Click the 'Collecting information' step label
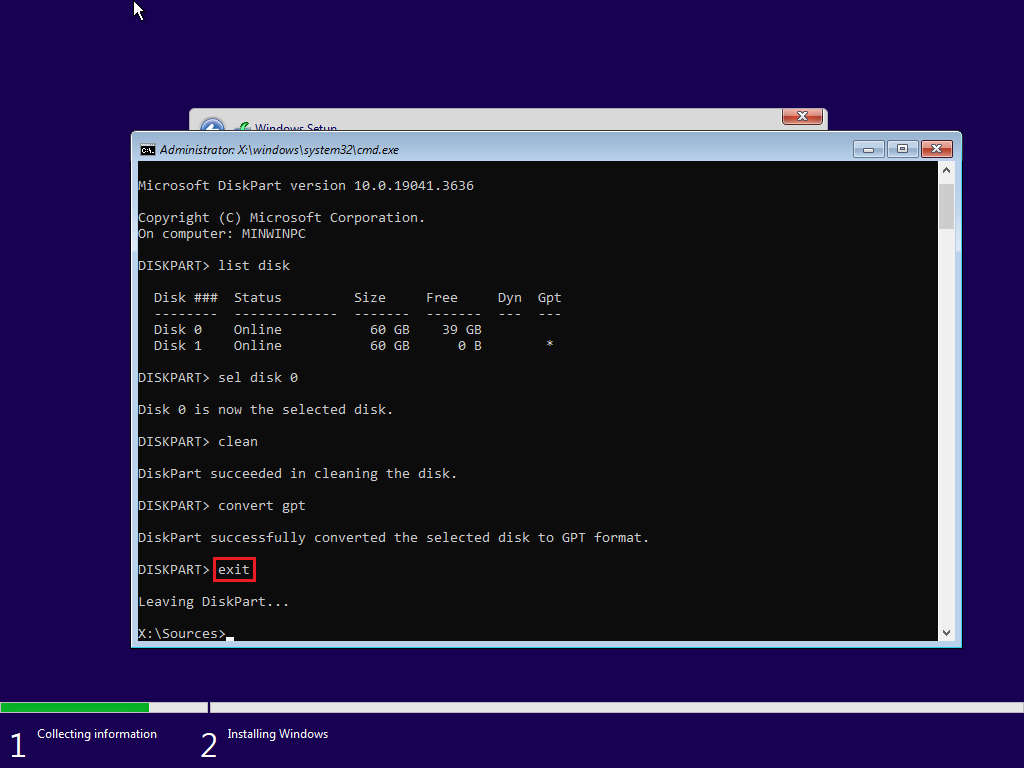Screen dimensions: 1024x768 click(97, 734)
